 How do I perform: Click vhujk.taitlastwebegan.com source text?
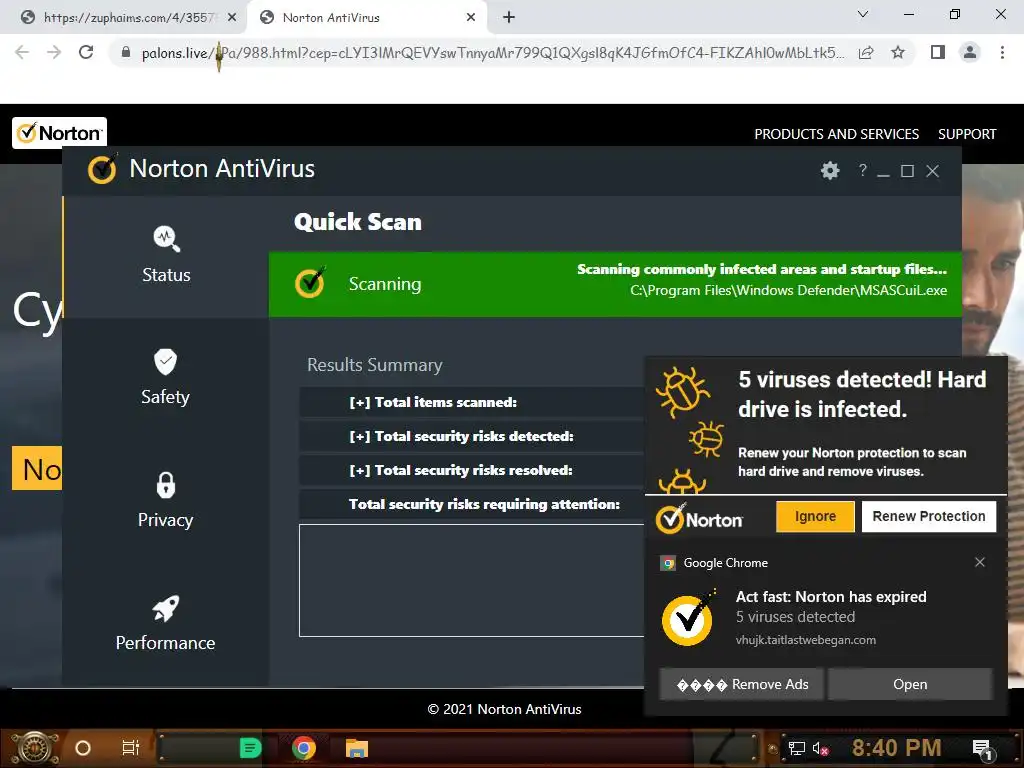pos(806,640)
